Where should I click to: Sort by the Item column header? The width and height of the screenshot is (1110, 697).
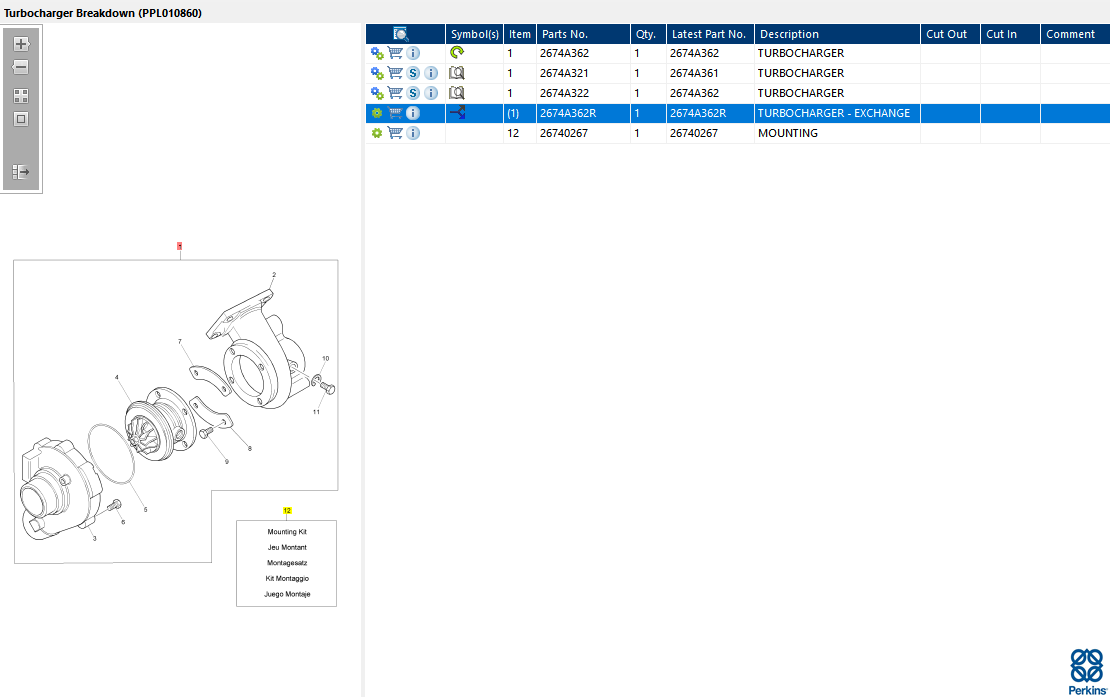pyautogui.click(x=520, y=34)
